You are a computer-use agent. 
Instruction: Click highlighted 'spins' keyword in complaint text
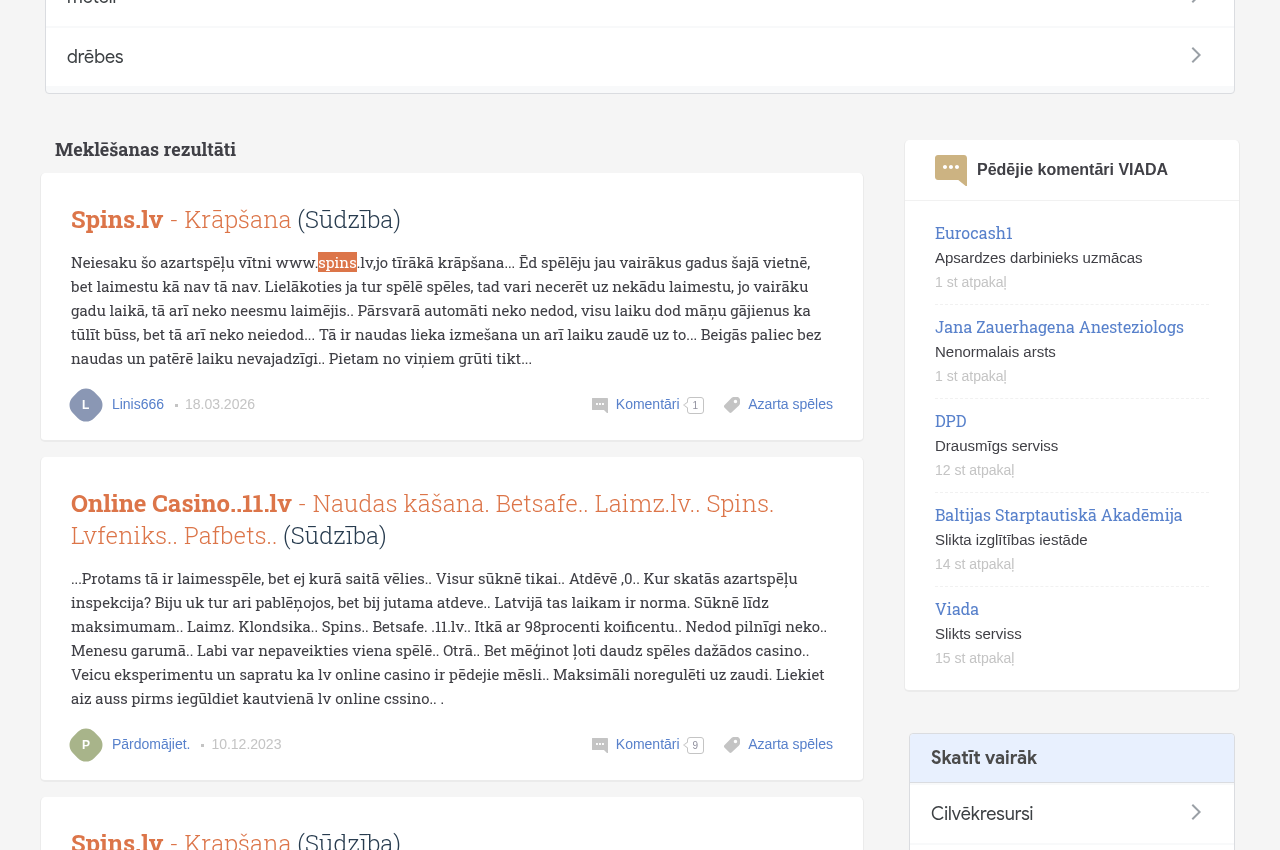337,262
